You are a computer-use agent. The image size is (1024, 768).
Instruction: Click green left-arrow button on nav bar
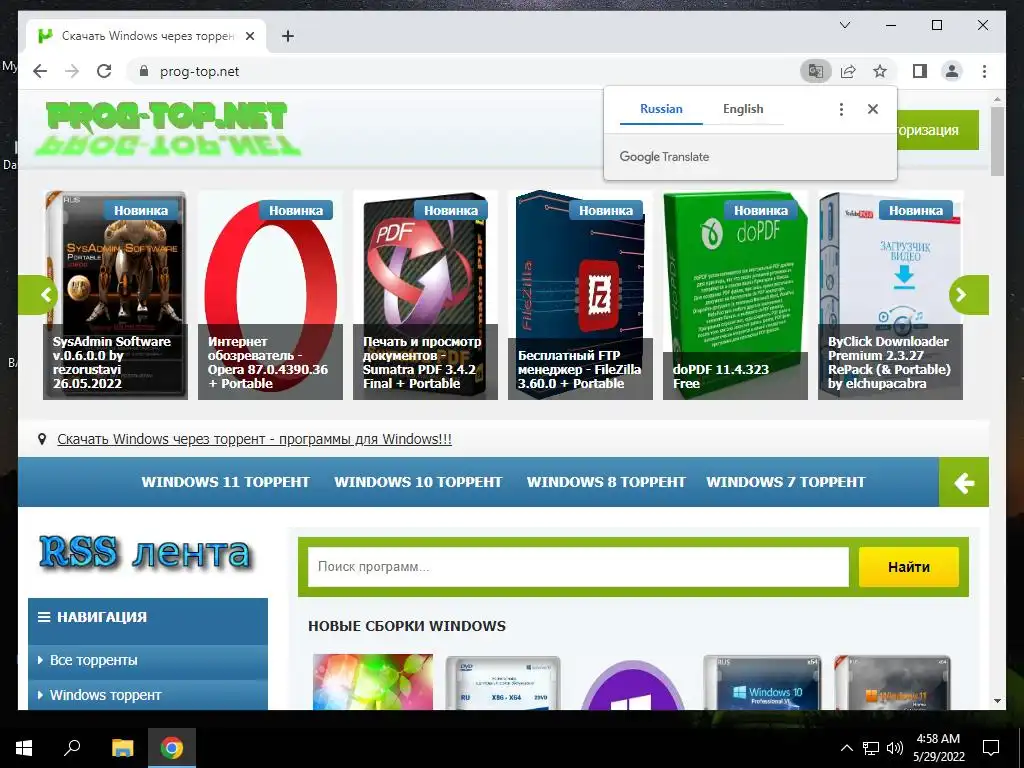click(964, 483)
